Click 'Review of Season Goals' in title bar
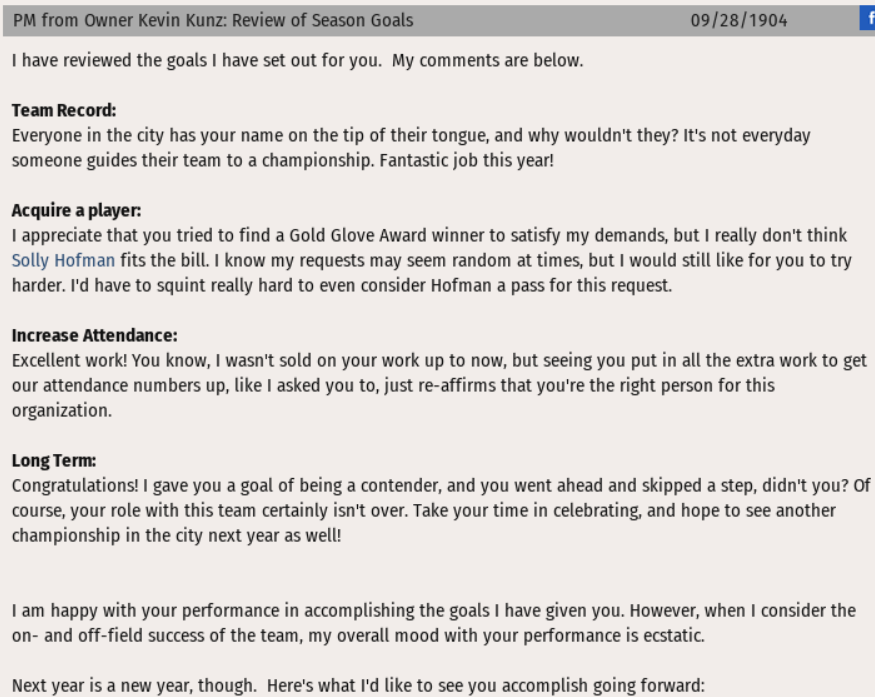The height and width of the screenshot is (697, 875). pos(323,20)
